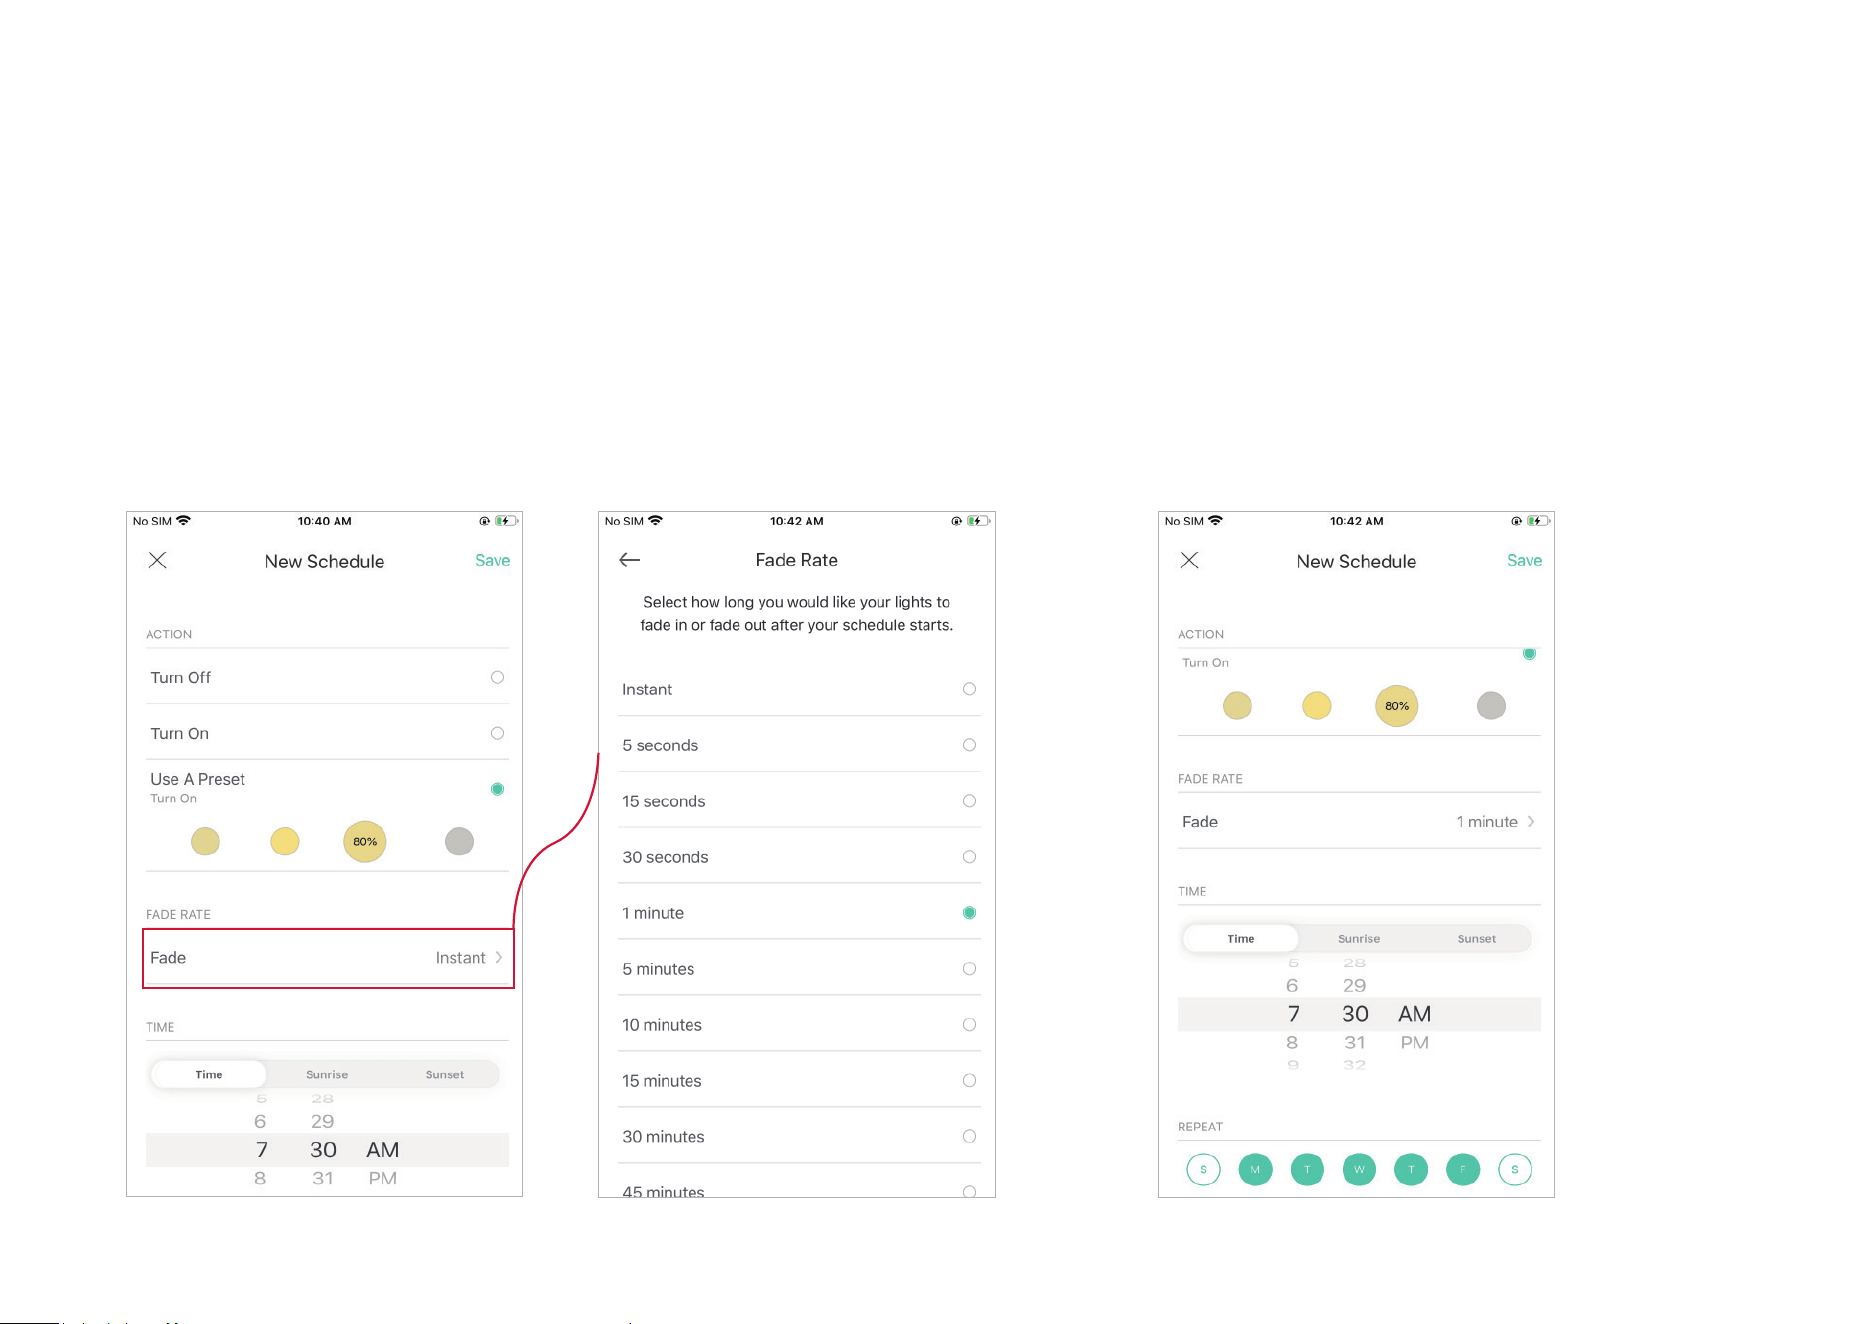Toggle Wednesday repeat day circle
The image size is (1872, 1324).
click(1359, 1169)
